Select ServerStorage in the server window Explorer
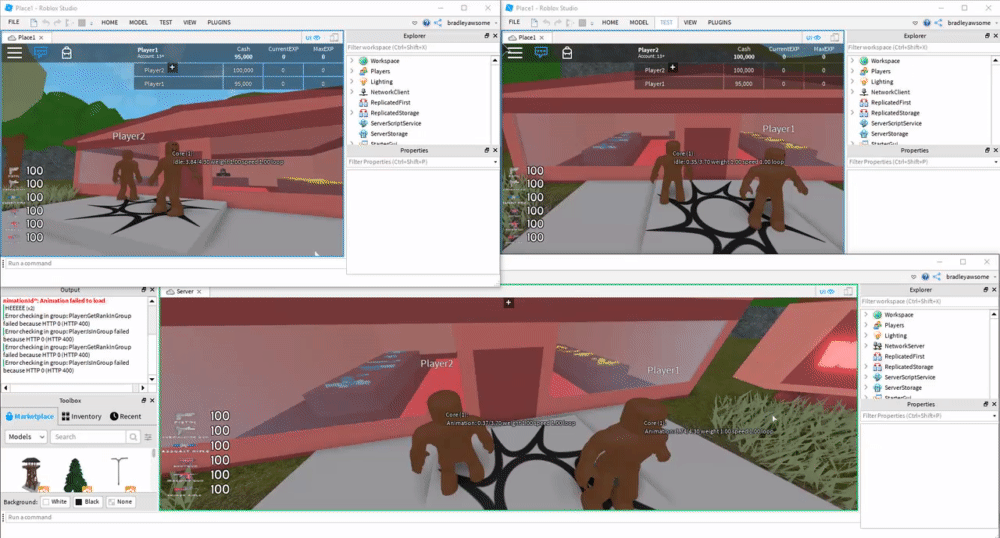The height and width of the screenshot is (538, 1000). [x=902, y=388]
